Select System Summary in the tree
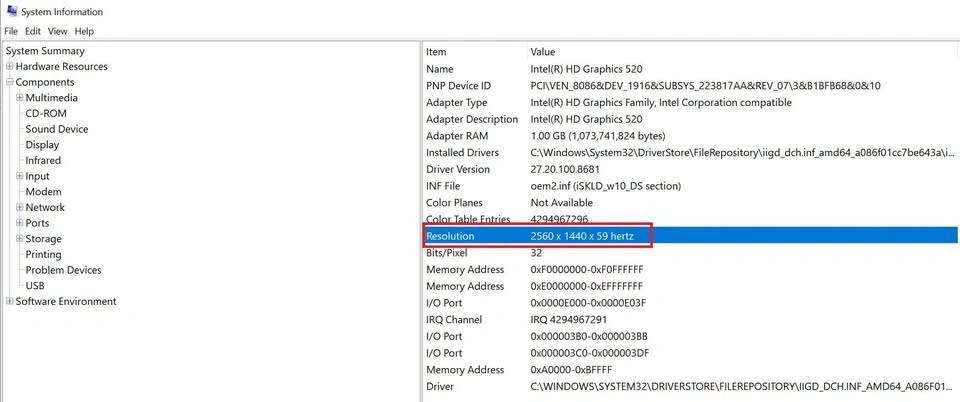Image resolution: width=960 pixels, height=402 pixels. 45,51
